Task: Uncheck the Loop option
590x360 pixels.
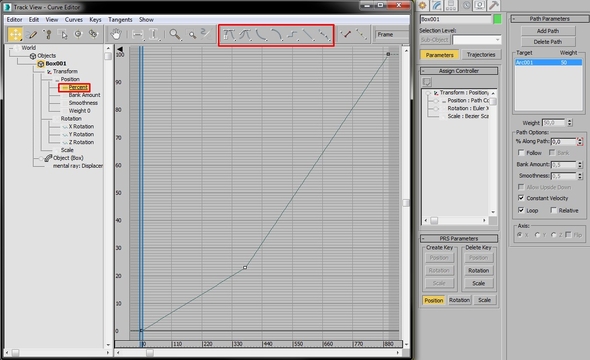Action: coord(521,210)
